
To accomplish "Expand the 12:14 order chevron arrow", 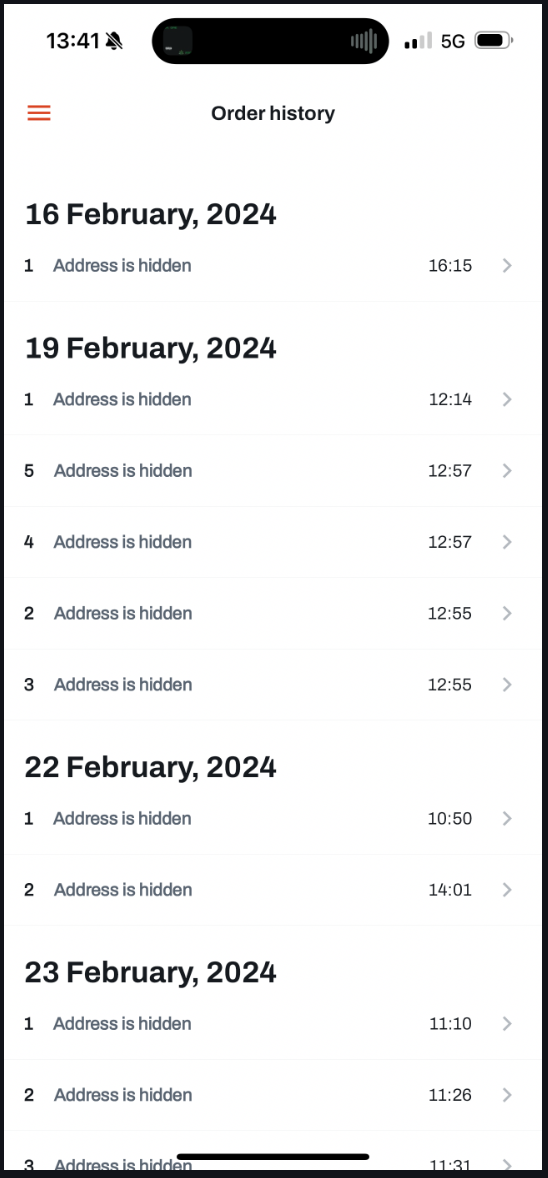I will pyautogui.click(x=507, y=399).
